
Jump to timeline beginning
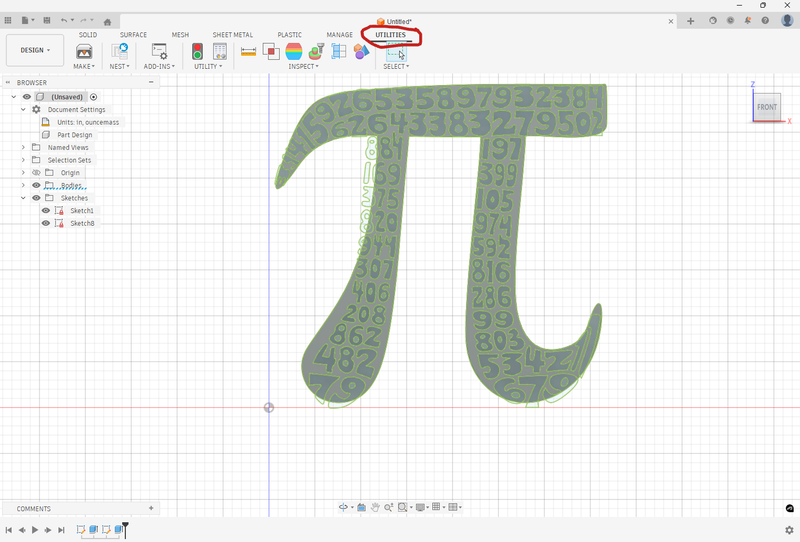(x=9, y=530)
